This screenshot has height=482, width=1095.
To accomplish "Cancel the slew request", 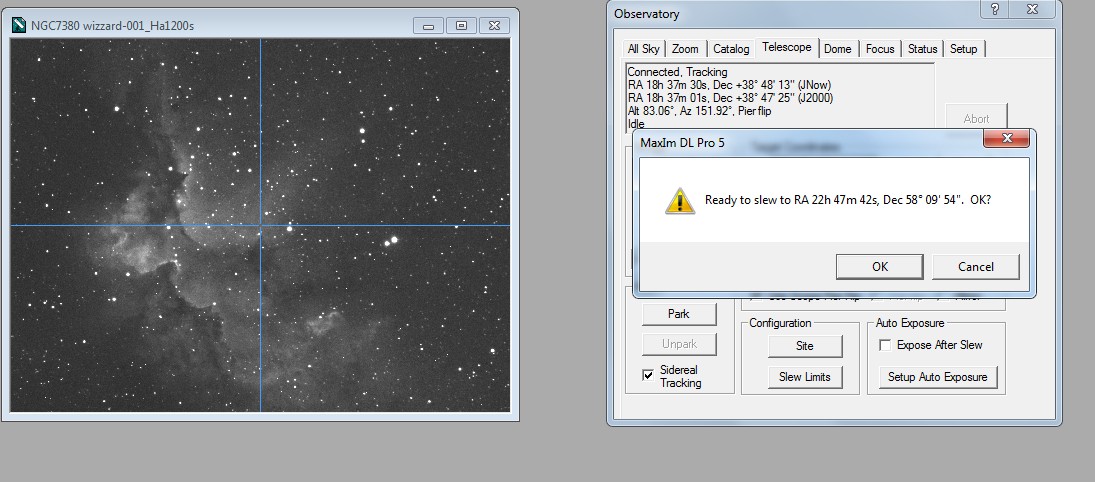I will (x=975, y=267).
